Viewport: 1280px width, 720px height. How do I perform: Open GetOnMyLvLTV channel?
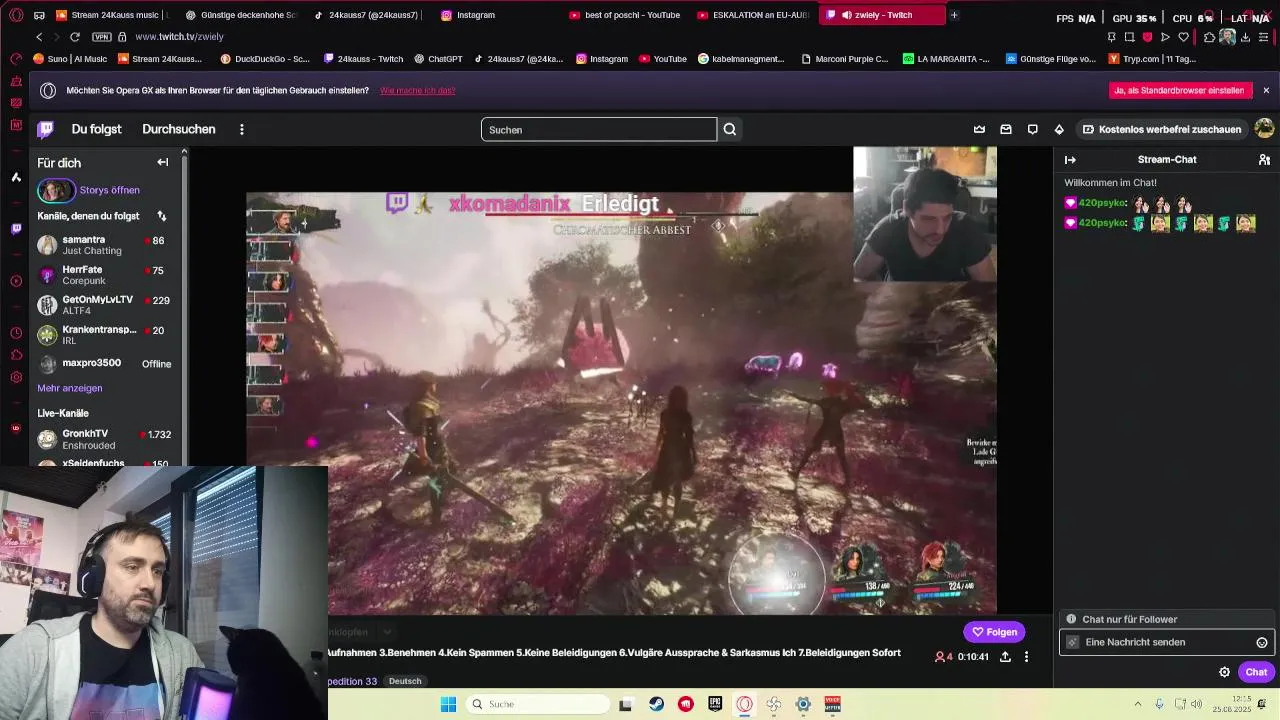[104, 305]
